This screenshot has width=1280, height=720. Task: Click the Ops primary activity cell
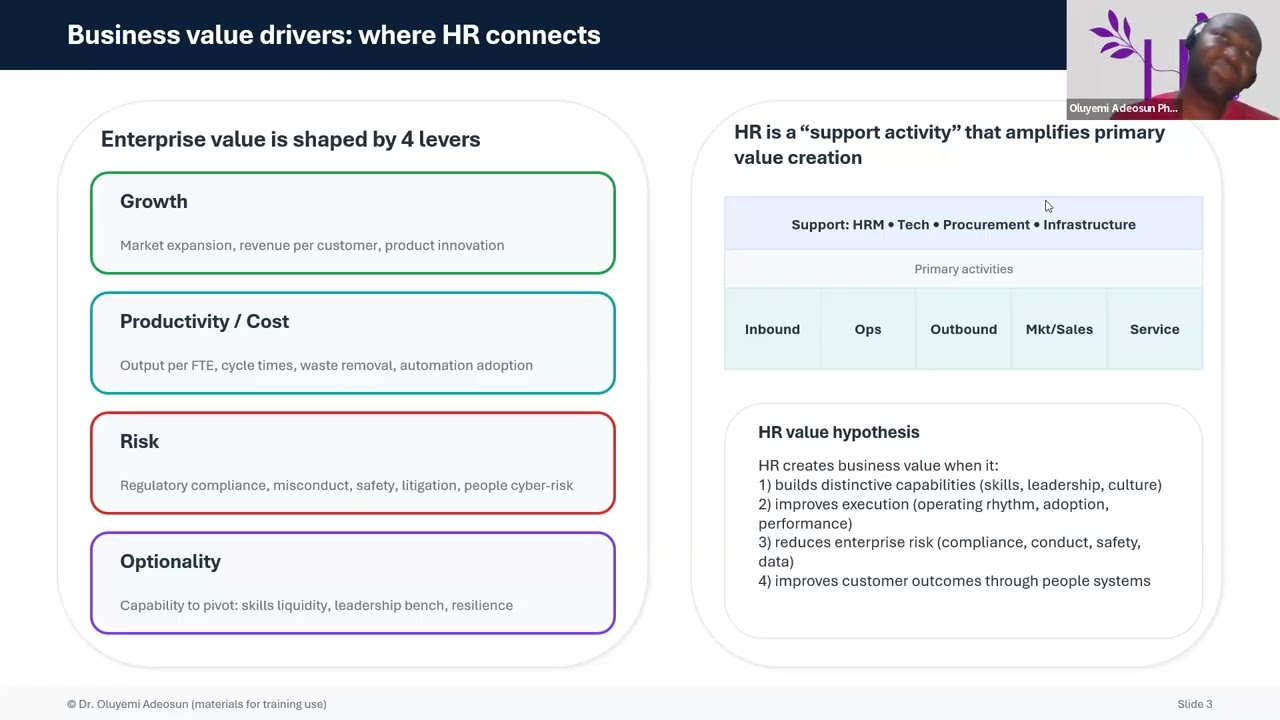(x=868, y=329)
